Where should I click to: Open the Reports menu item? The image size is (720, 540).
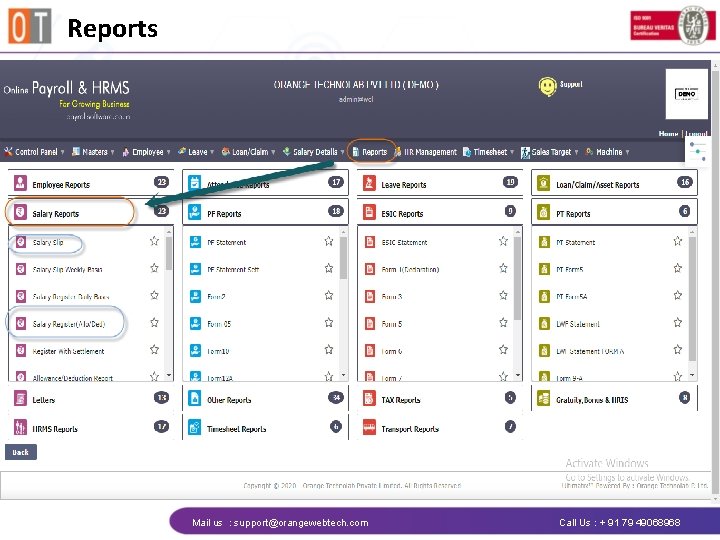[370, 152]
